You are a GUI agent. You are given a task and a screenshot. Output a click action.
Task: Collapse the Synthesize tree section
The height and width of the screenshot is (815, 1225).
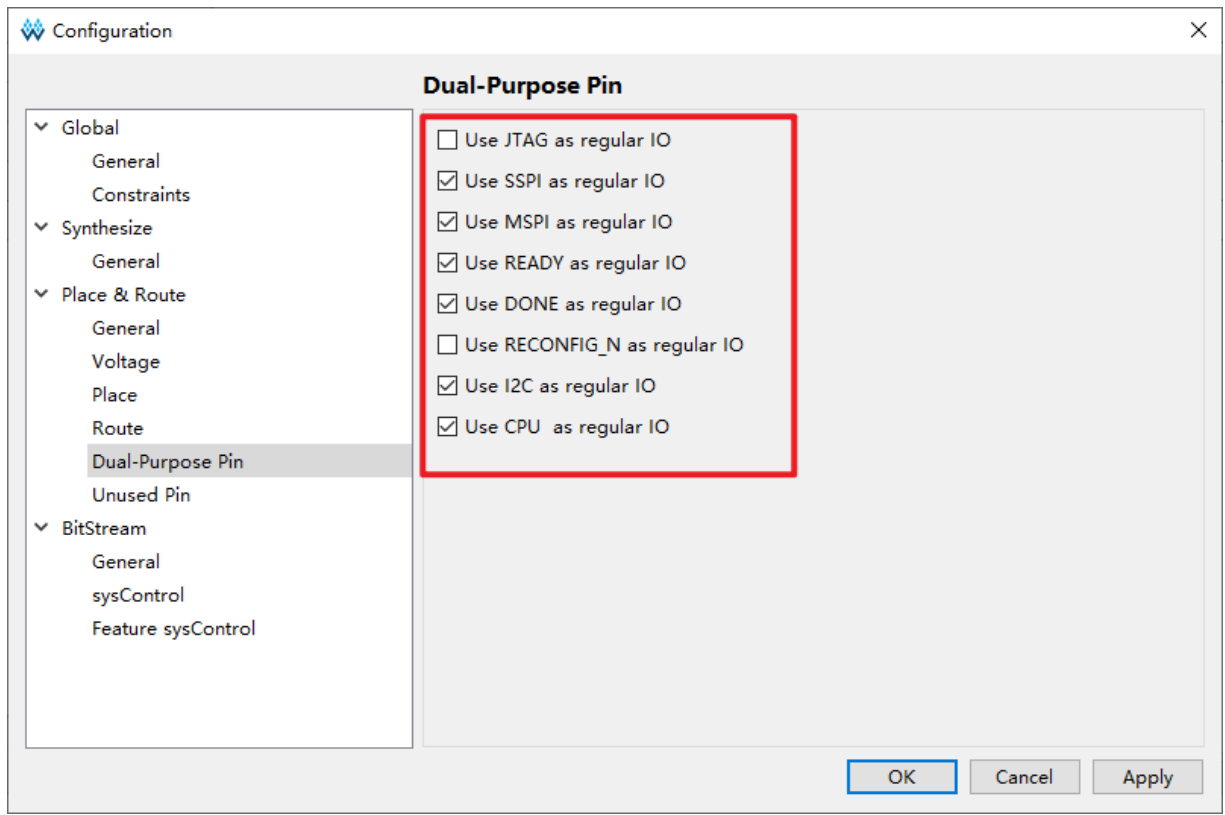(41, 227)
